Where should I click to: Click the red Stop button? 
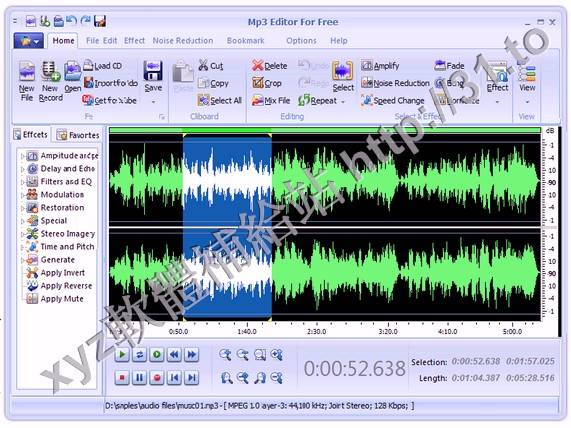[122, 378]
